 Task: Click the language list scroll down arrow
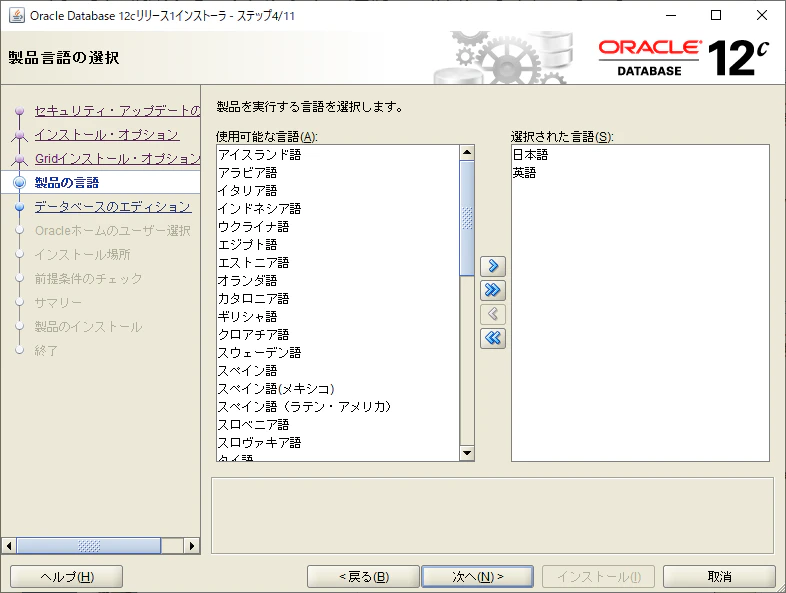[x=467, y=453]
